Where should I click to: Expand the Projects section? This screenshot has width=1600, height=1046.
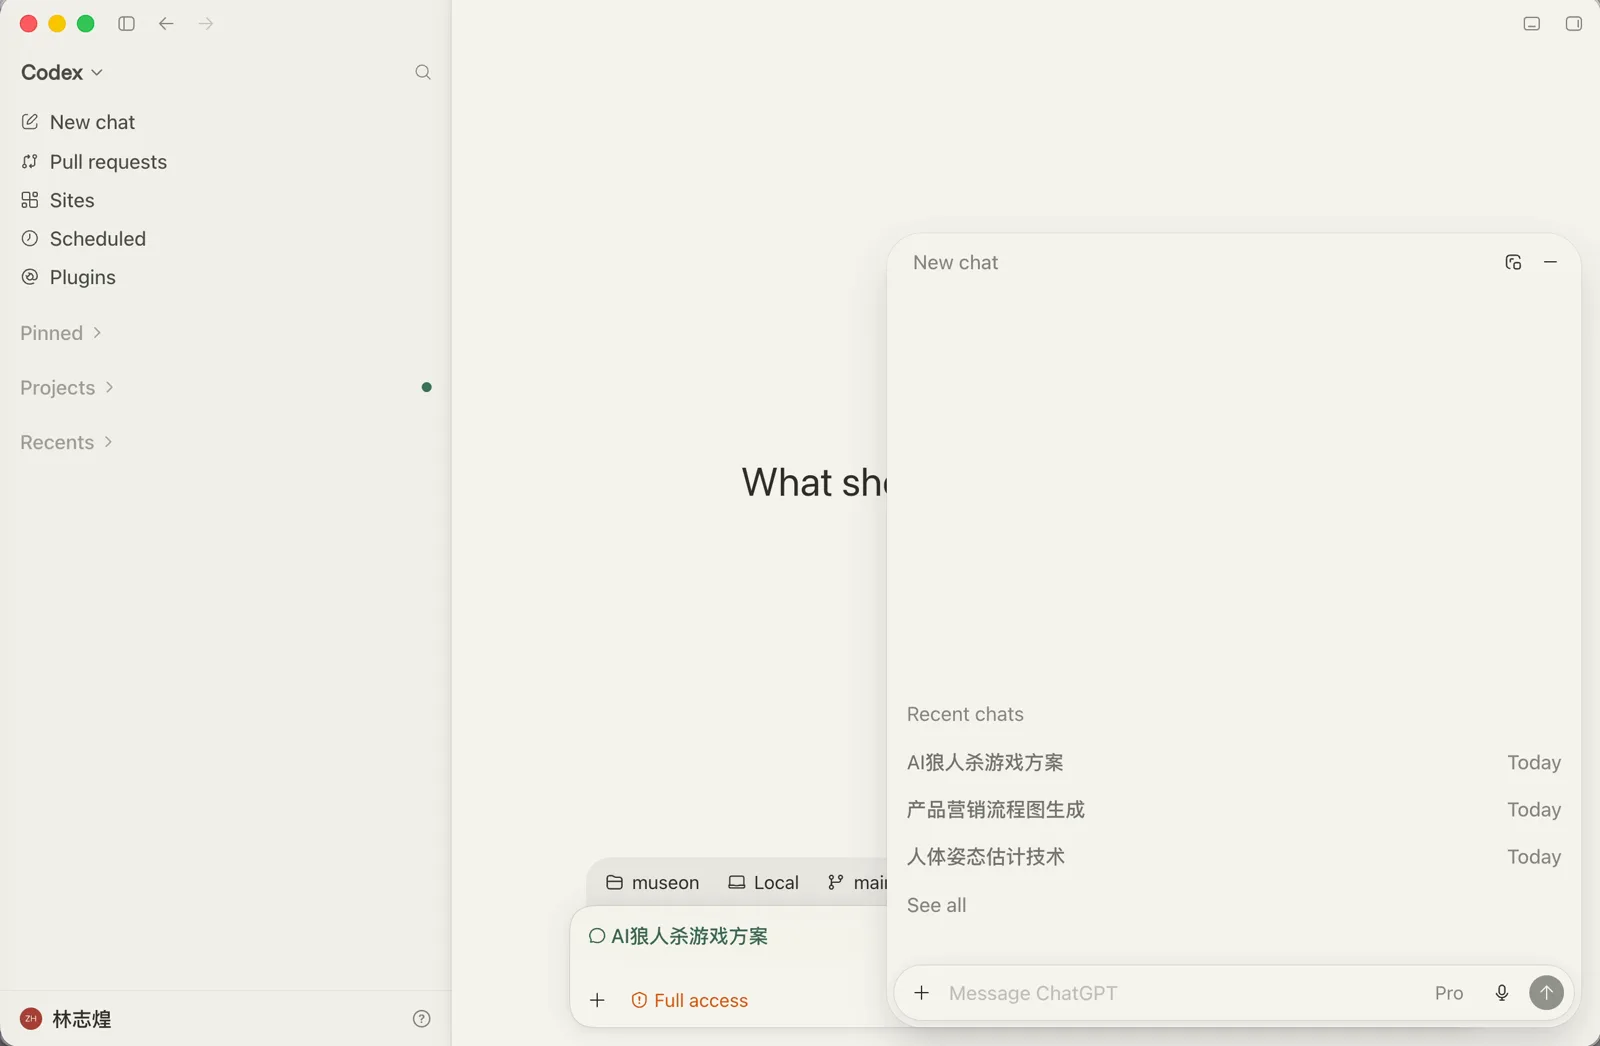click(67, 388)
